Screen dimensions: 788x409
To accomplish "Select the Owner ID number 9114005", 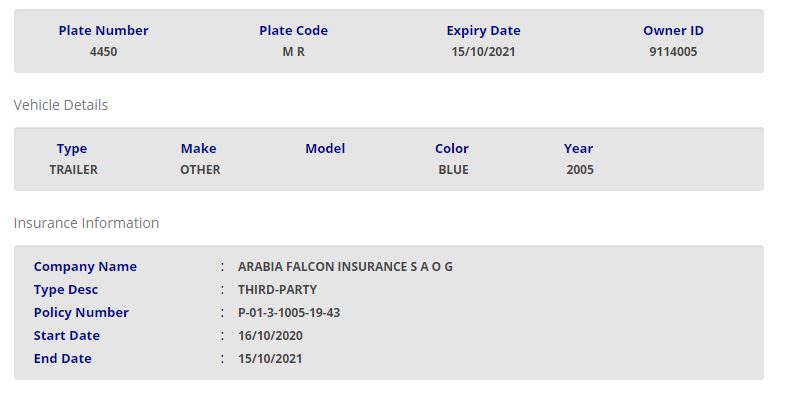I will (x=673, y=51).
